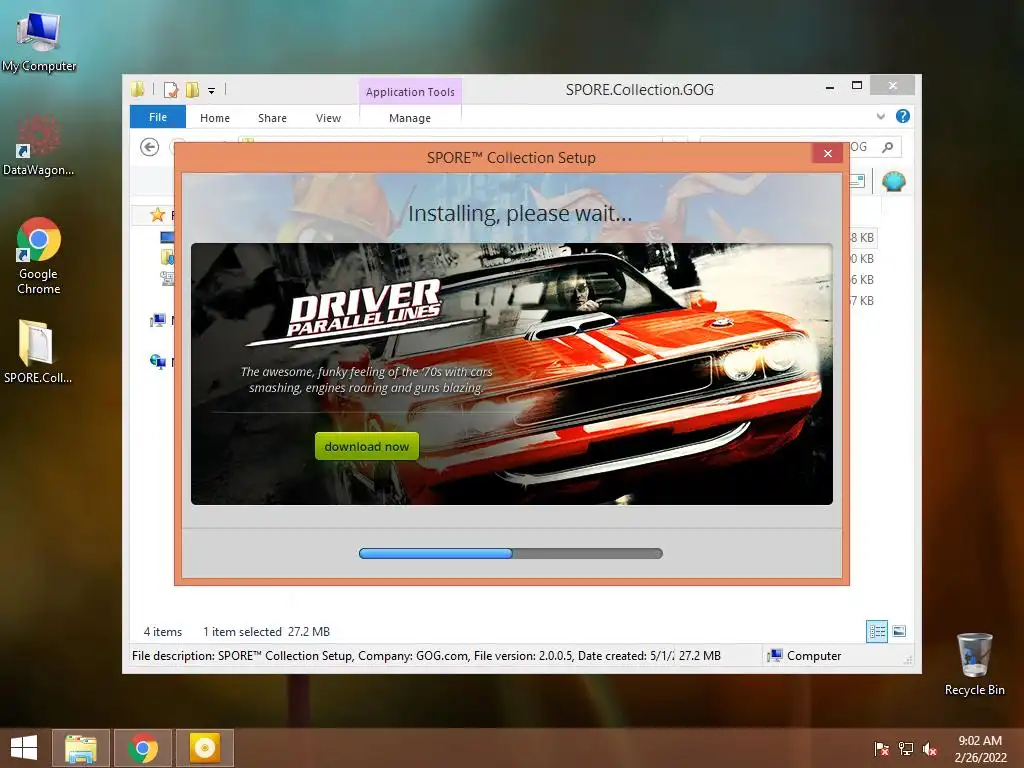1024x768 pixels.
Task: Launch Google Chrome from the desktop
Action: 39,256
